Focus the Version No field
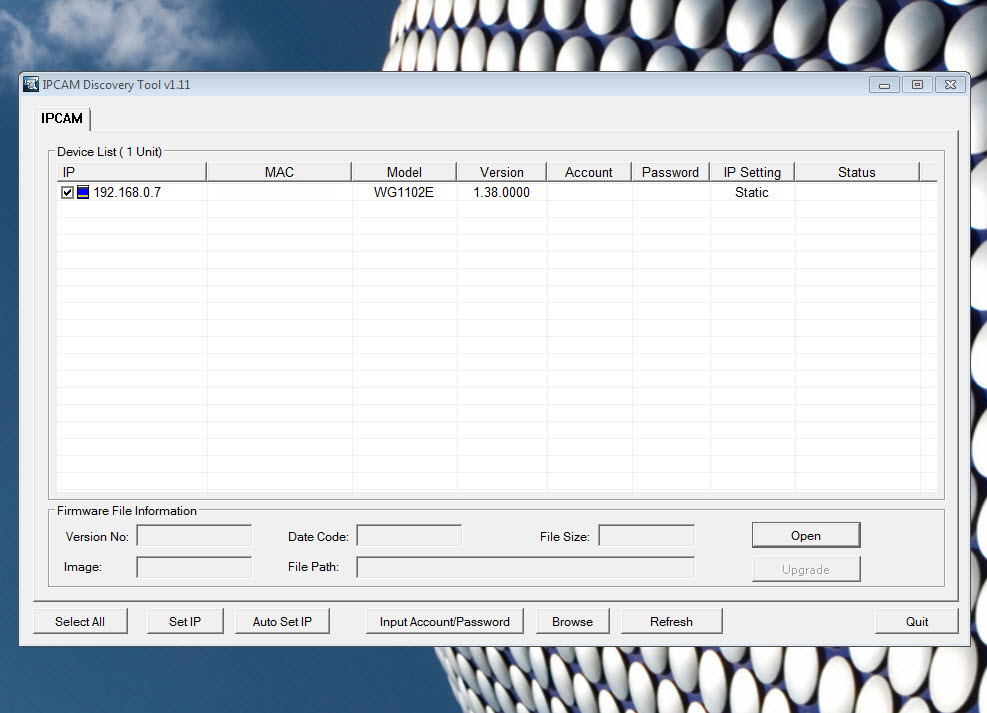 (x=195, y=536)
